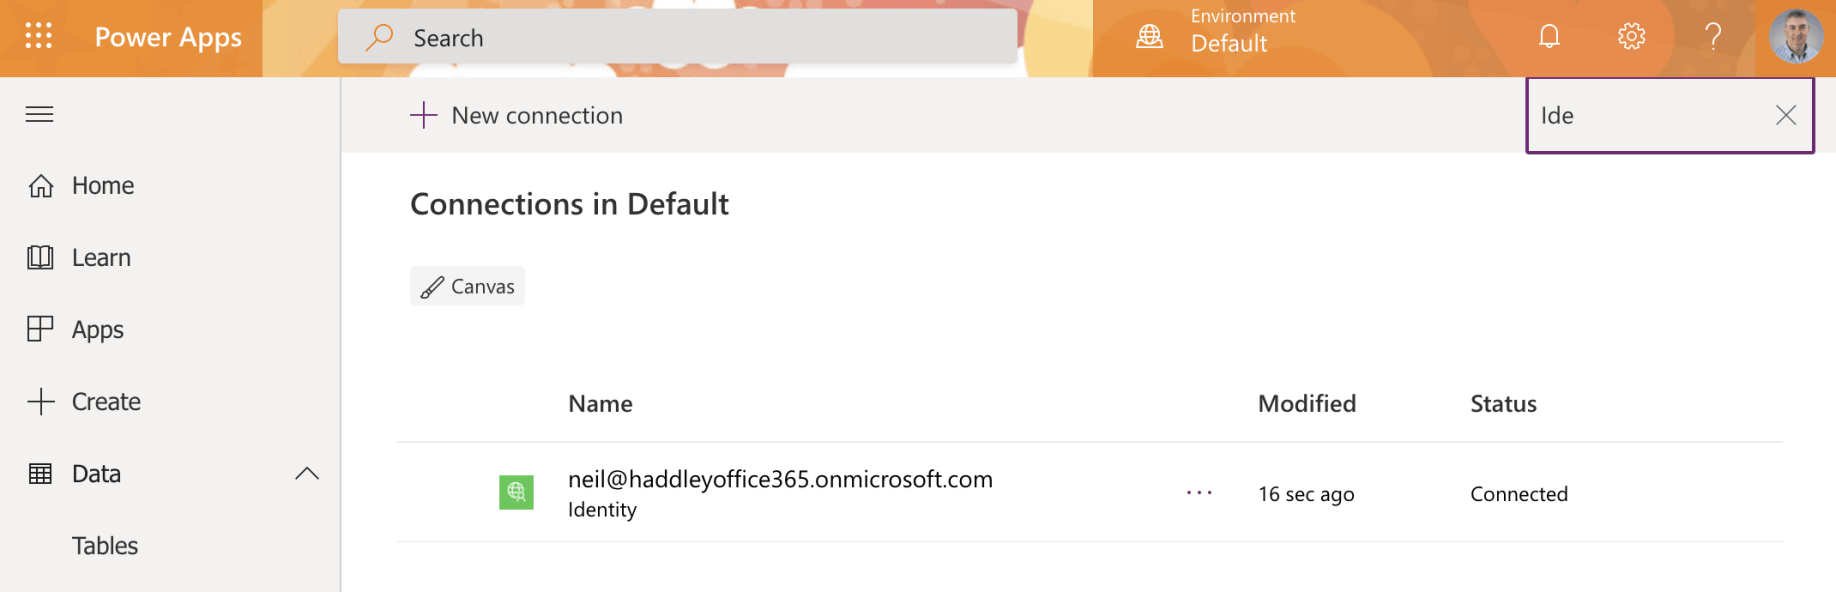
Task: Open Tables under Data
Action: (x=105, y=546)
